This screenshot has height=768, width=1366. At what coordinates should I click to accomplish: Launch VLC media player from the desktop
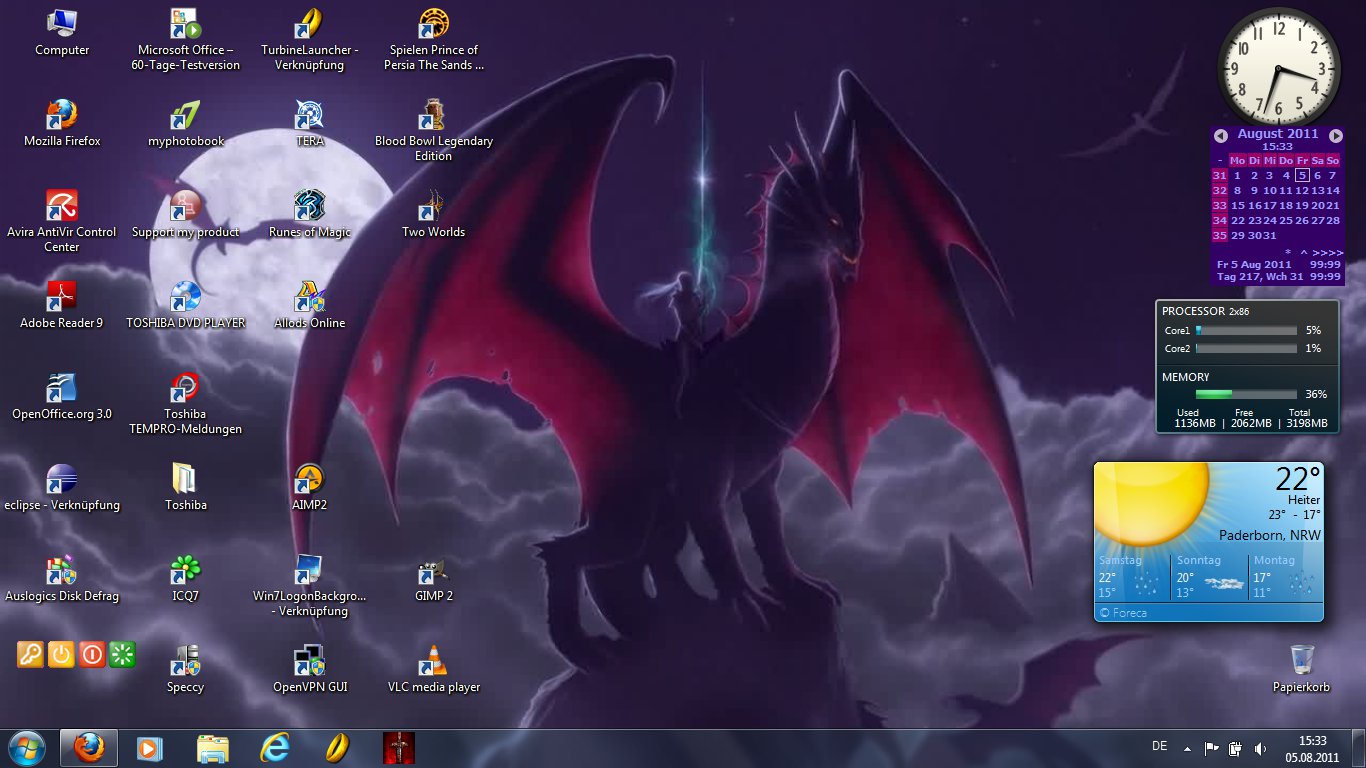[x=433, y=662]
